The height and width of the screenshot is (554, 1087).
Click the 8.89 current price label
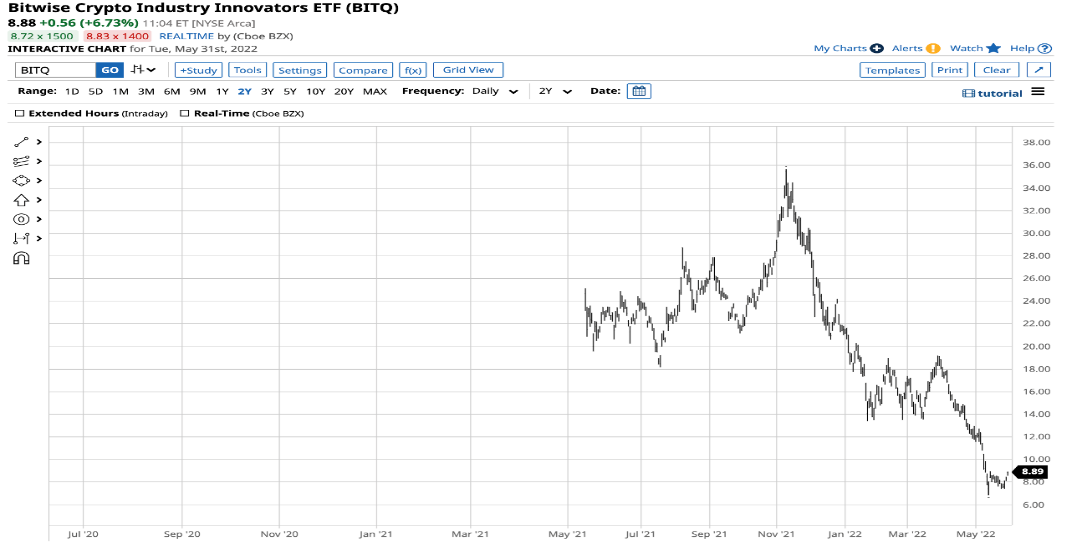[x=1031, y=471]
